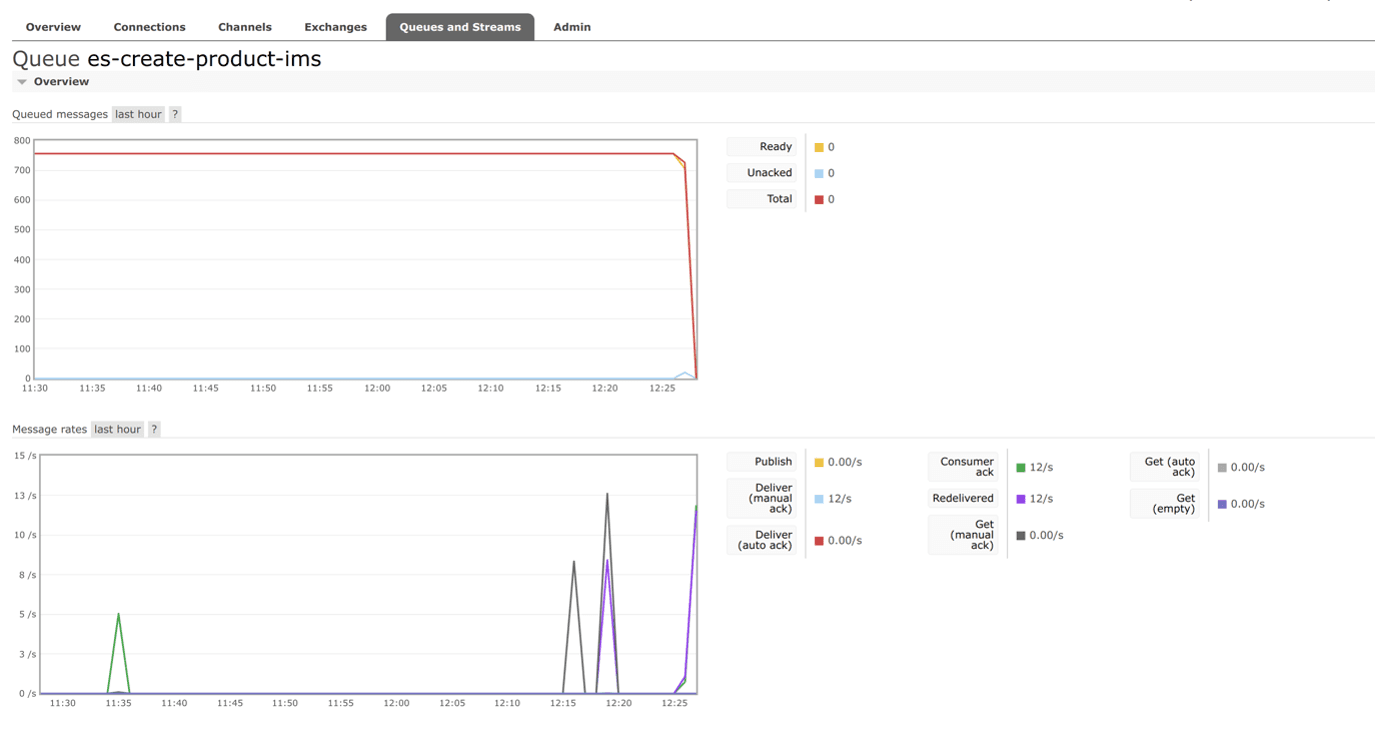Open the Exchanges tab

(335, 27)
